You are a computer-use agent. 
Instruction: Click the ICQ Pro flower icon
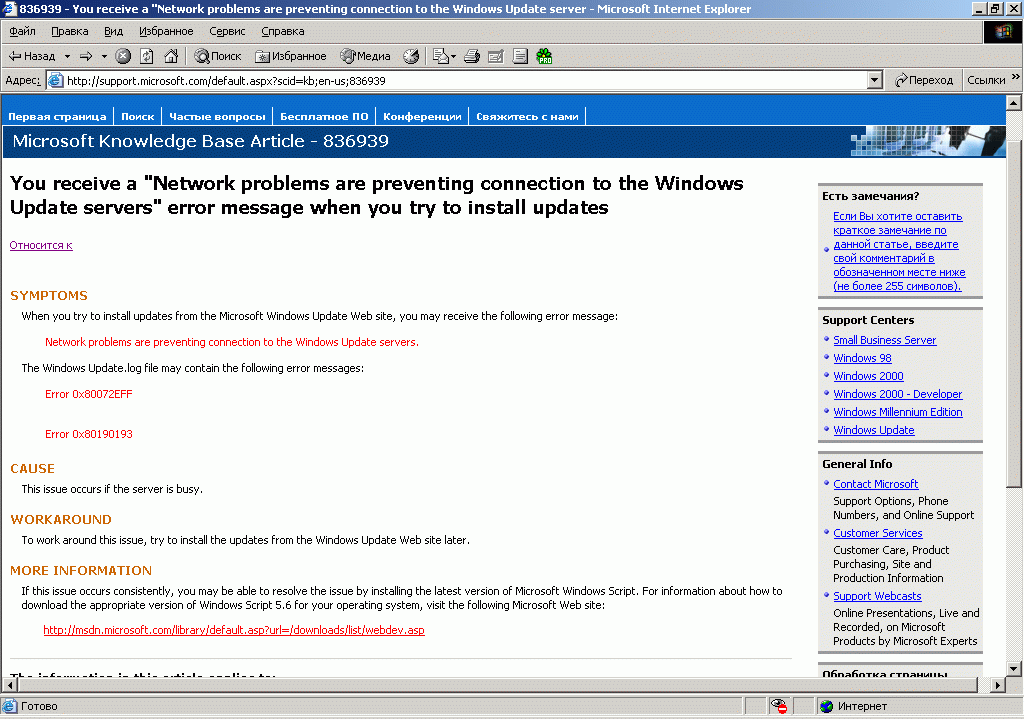click(x=544, y=56)
